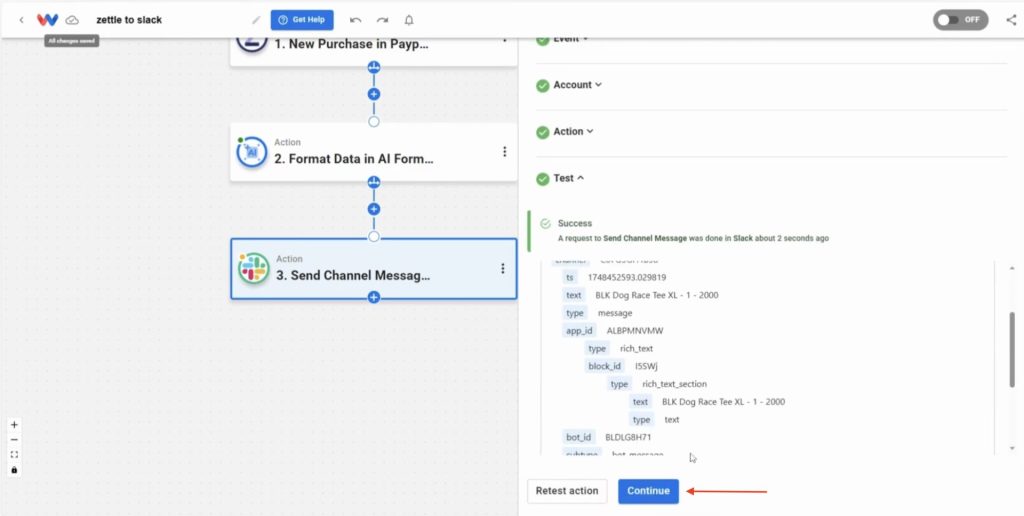The height and width of the screenshot is (516, 1024).
Task: Click the bot_id value BLDLG8H71
Action: (x=628, y=437)
